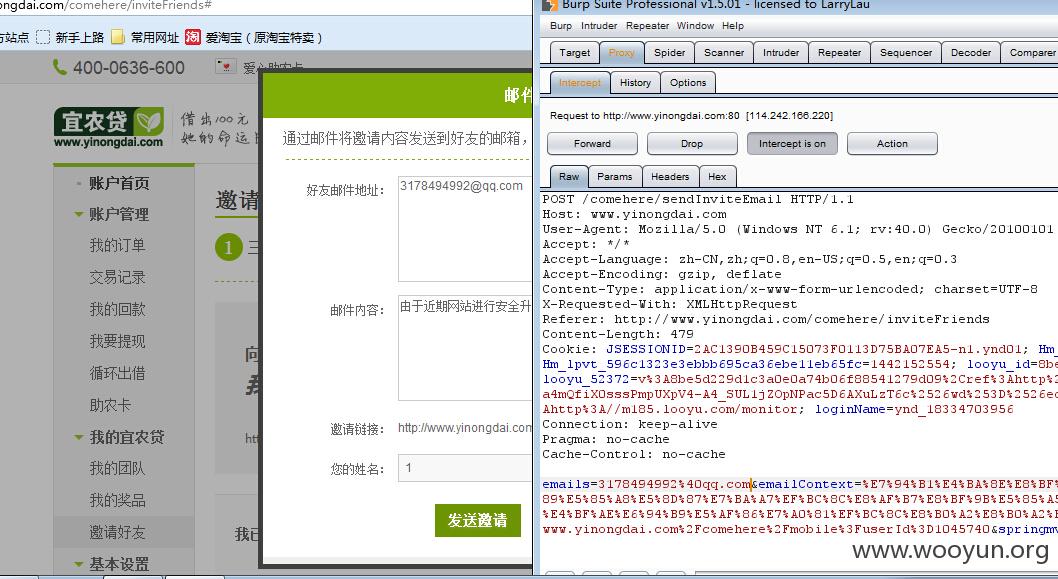Click the Content-Length: 479 header line
The width and height of the screenshot is (1058, 579).
[x=618, y=334]
